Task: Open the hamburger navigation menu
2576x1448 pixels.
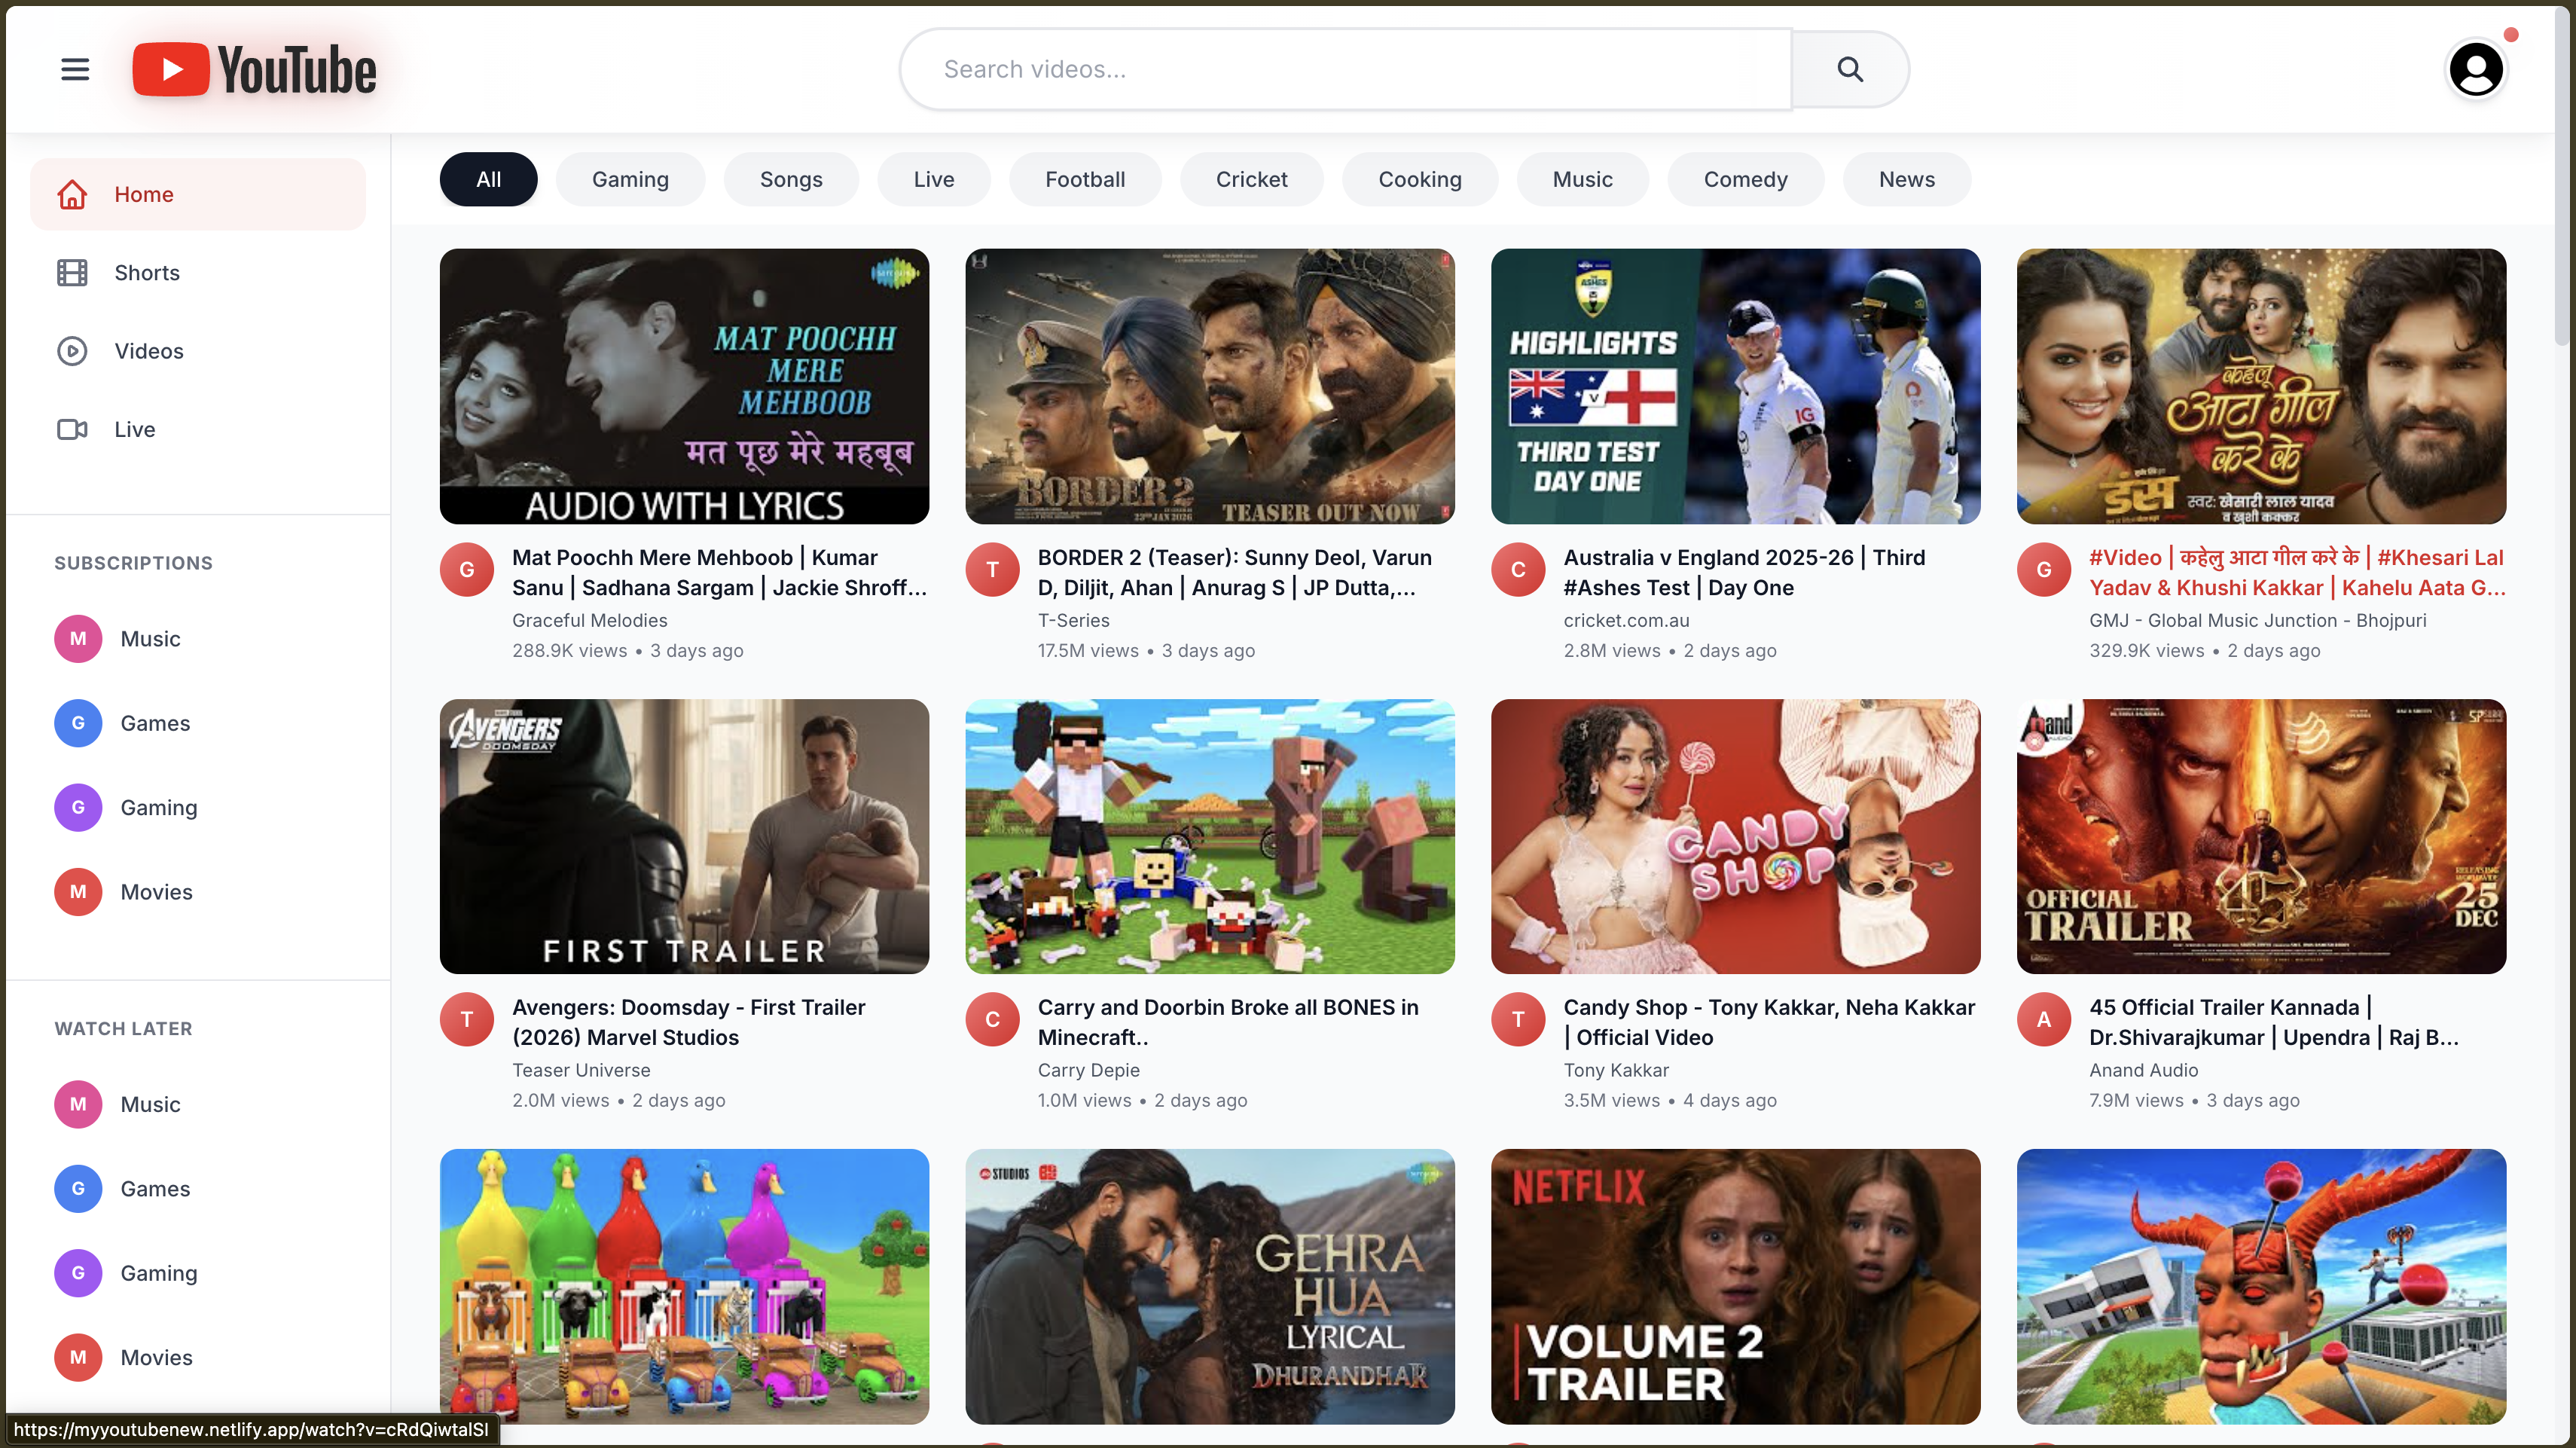Action: coord(75,68)
